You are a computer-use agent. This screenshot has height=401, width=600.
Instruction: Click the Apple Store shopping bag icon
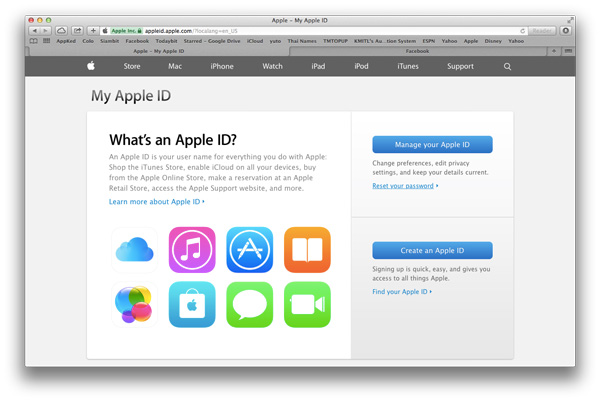192,304
